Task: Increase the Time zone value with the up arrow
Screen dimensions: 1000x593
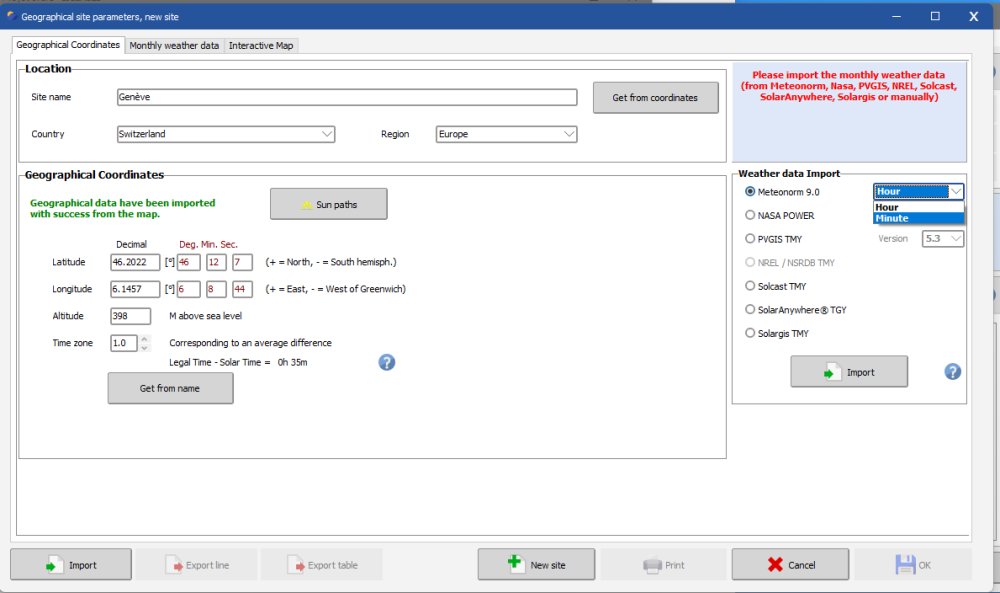Action: tap(145, 339)
